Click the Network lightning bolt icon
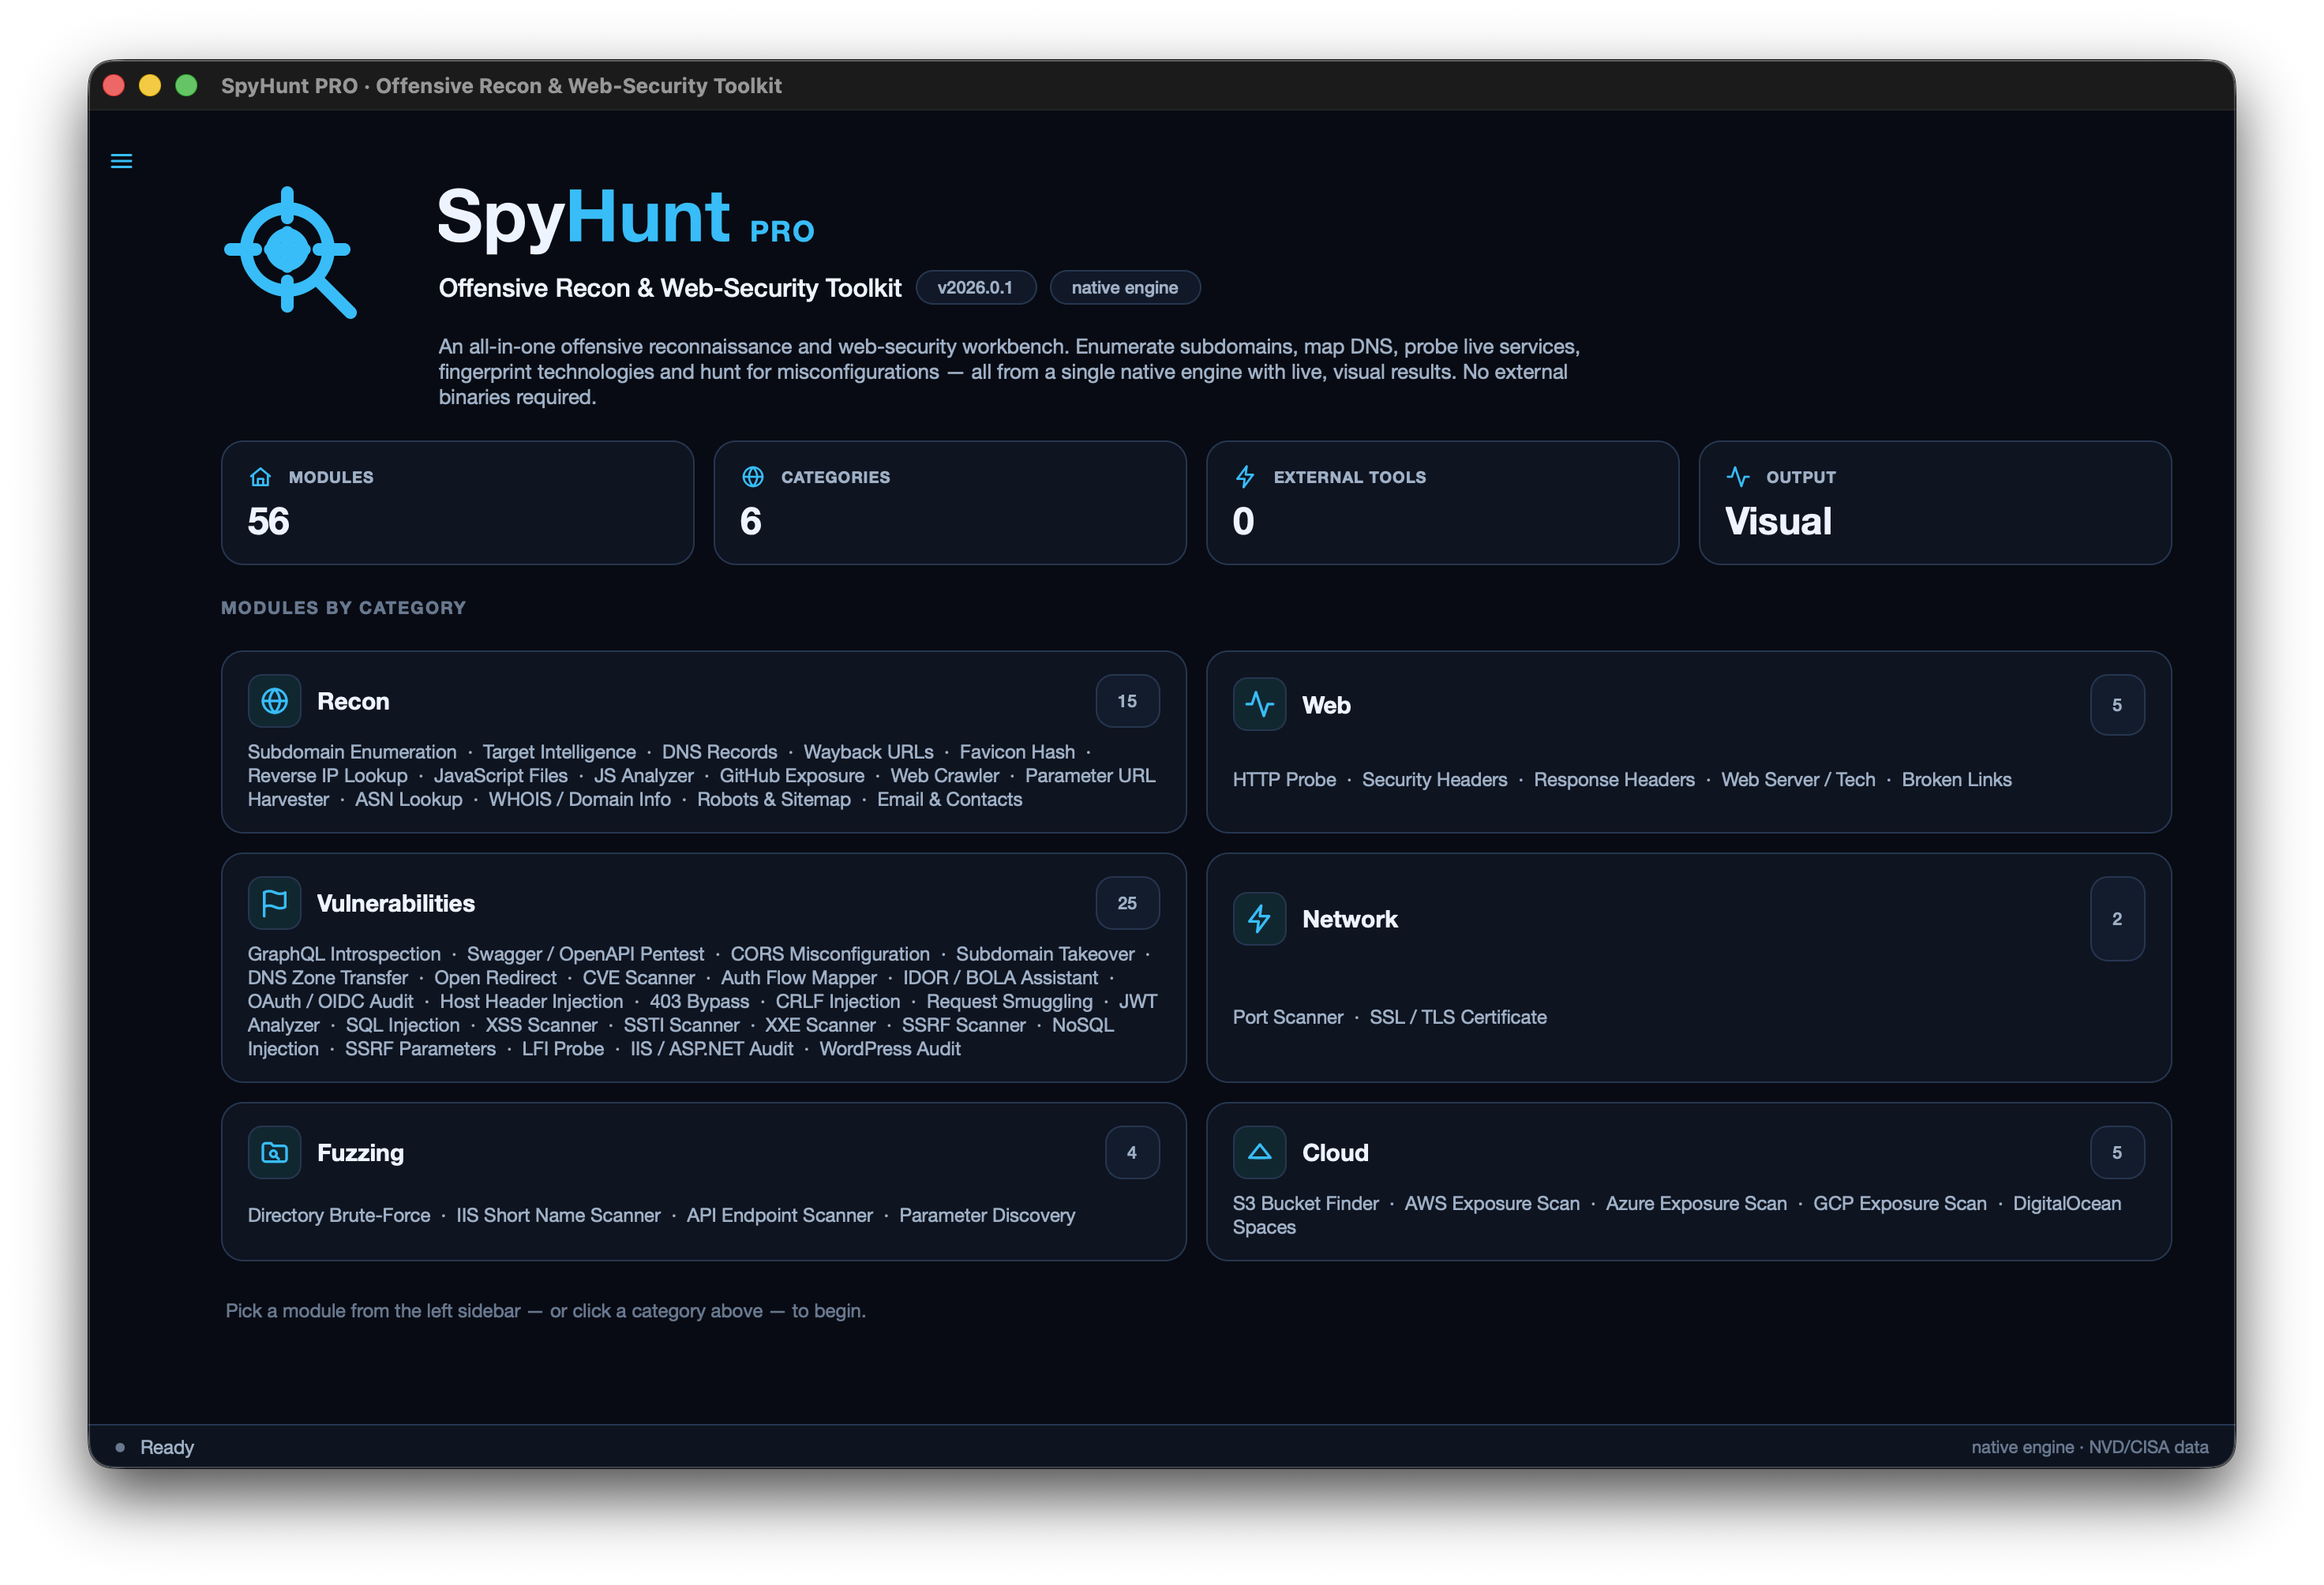 pyautogui.click(x=1259, y=919)
